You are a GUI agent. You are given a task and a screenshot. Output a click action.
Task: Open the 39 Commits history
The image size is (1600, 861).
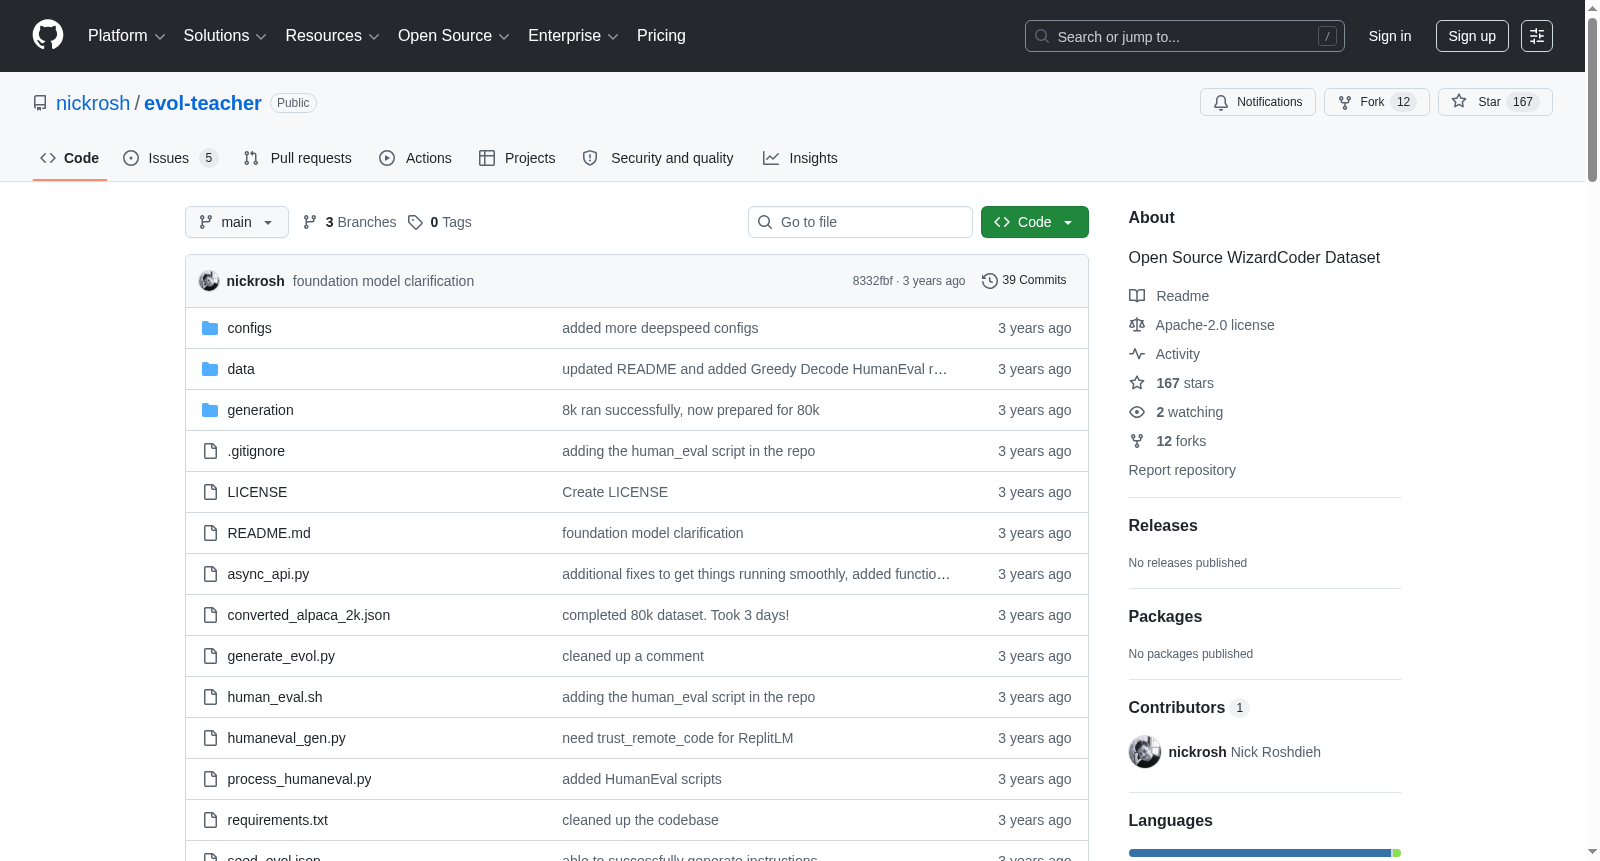point(1024,281)
